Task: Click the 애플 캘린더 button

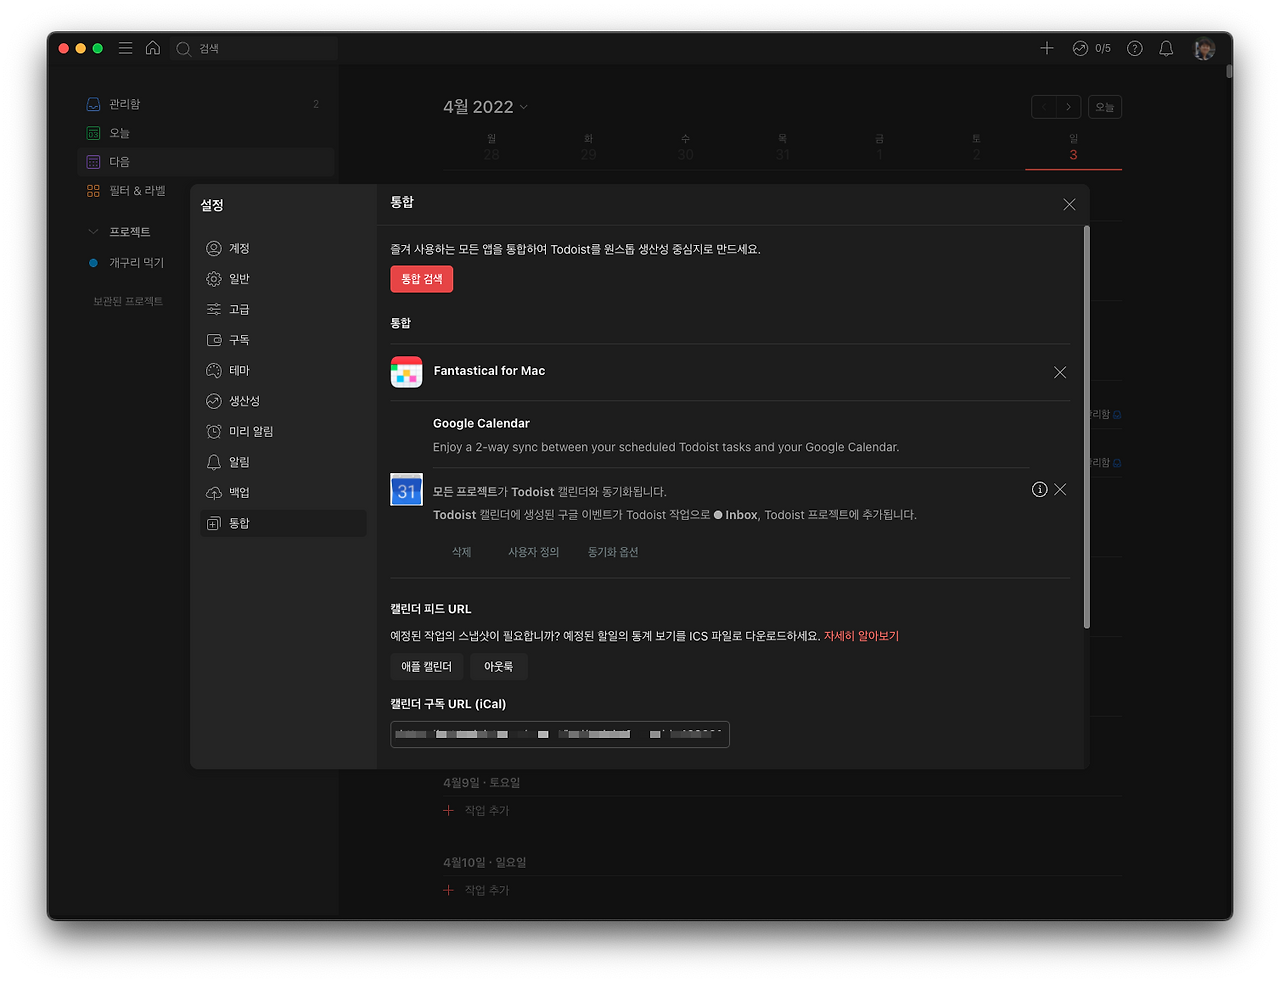Action: click(426, 667)
